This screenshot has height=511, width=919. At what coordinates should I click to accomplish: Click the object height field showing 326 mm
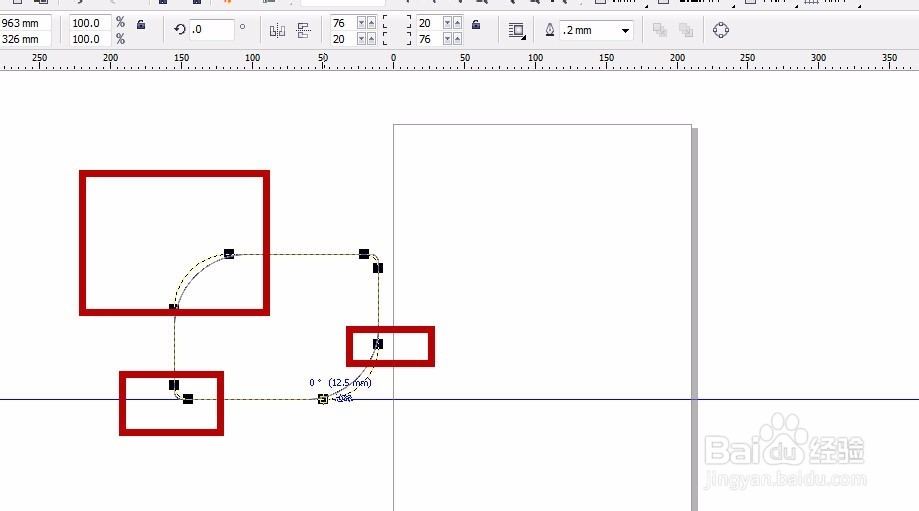point(25,39)
